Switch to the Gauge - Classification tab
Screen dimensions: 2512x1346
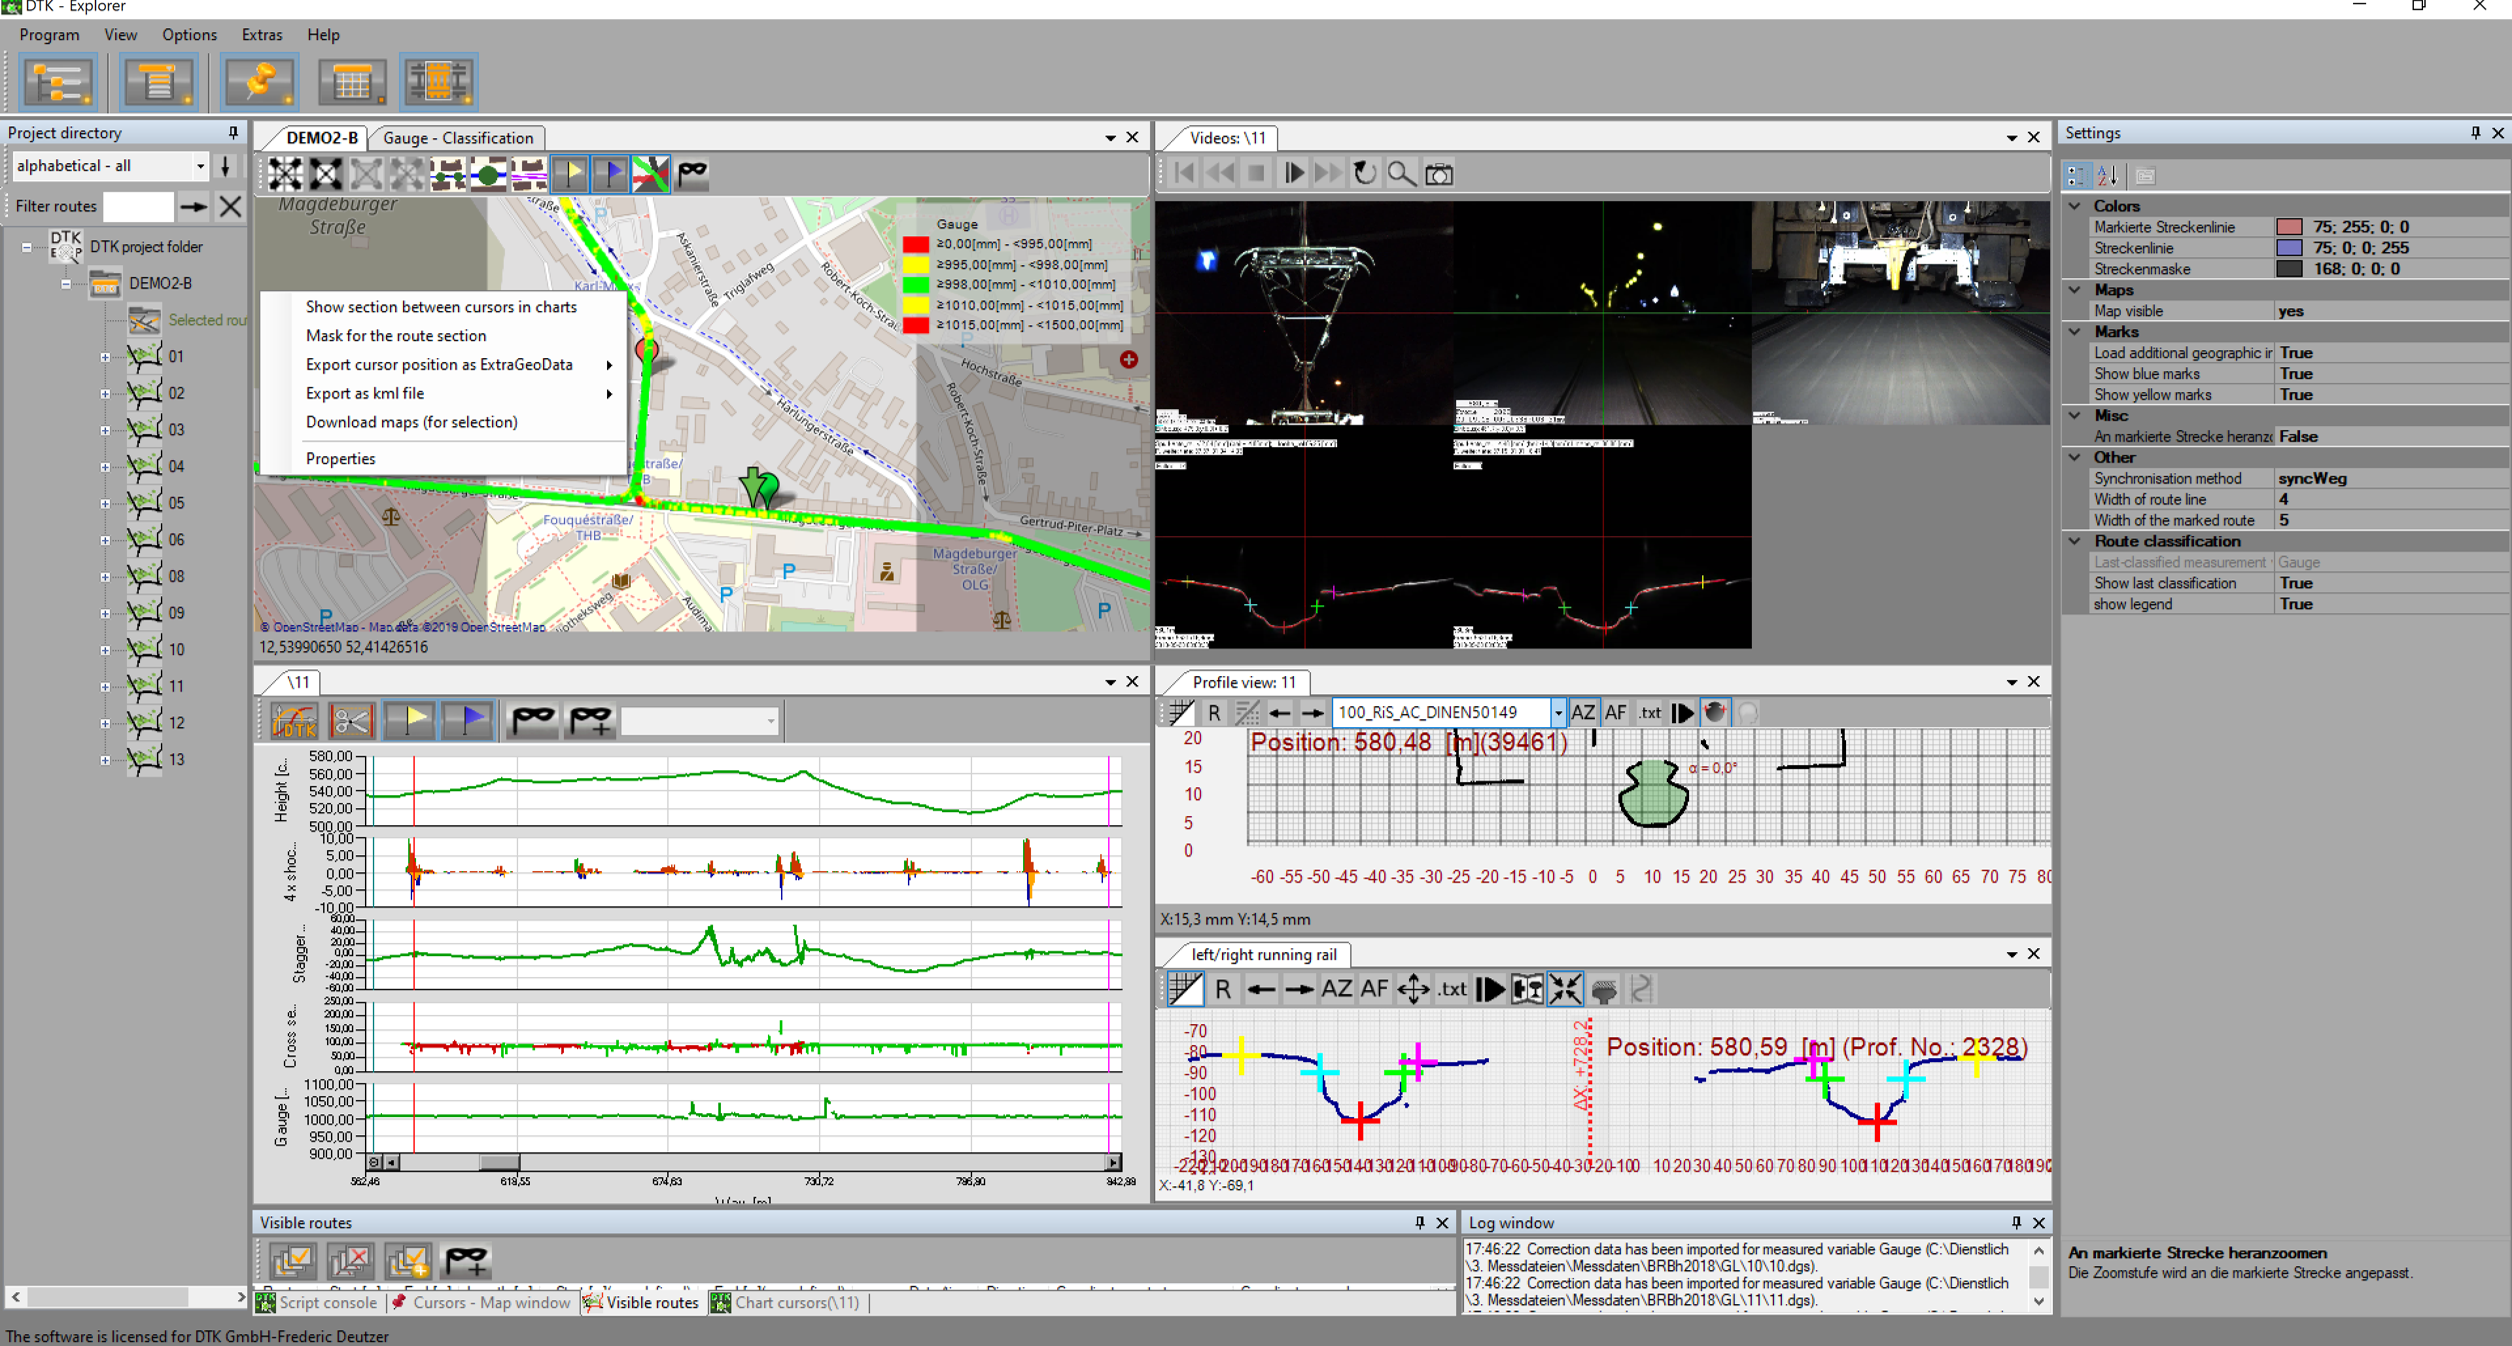[458, 138]
